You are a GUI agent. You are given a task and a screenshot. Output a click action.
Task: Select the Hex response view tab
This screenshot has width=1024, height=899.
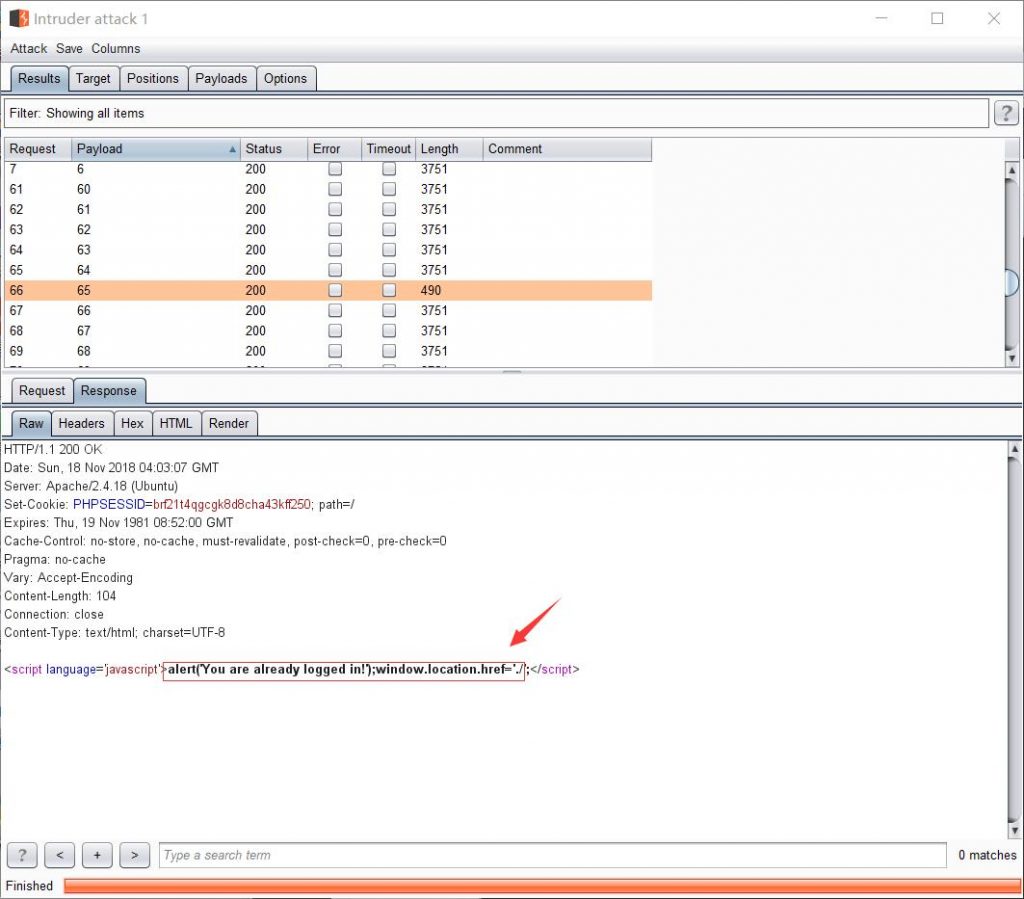click(x=133, y=423)
